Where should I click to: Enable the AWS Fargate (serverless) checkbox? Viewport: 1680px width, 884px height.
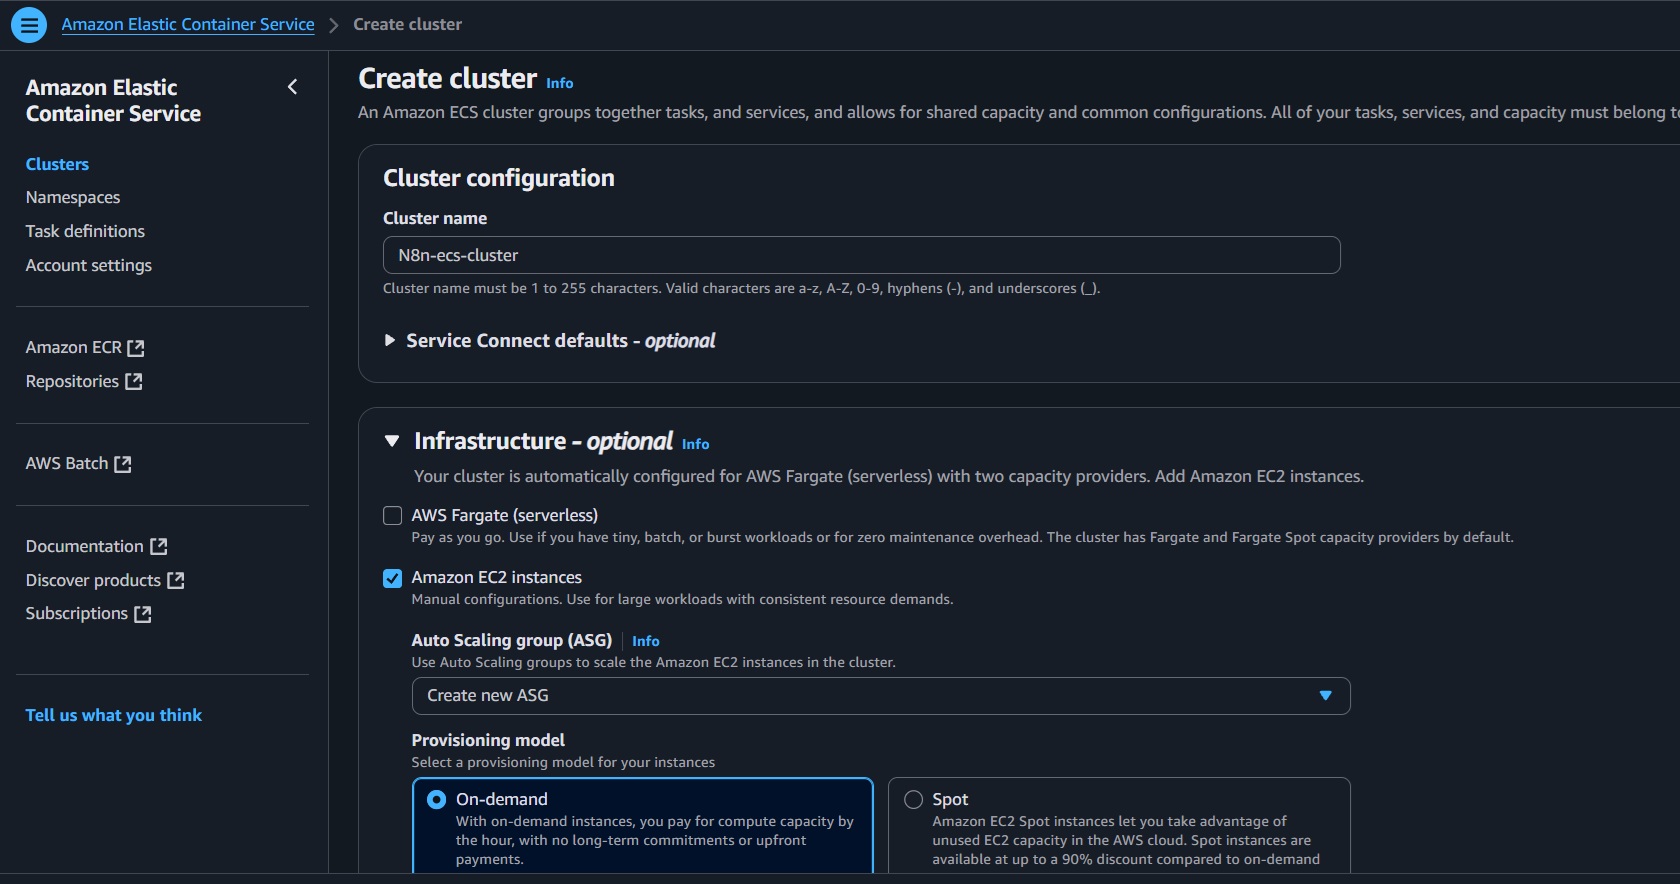coord(393,516)
